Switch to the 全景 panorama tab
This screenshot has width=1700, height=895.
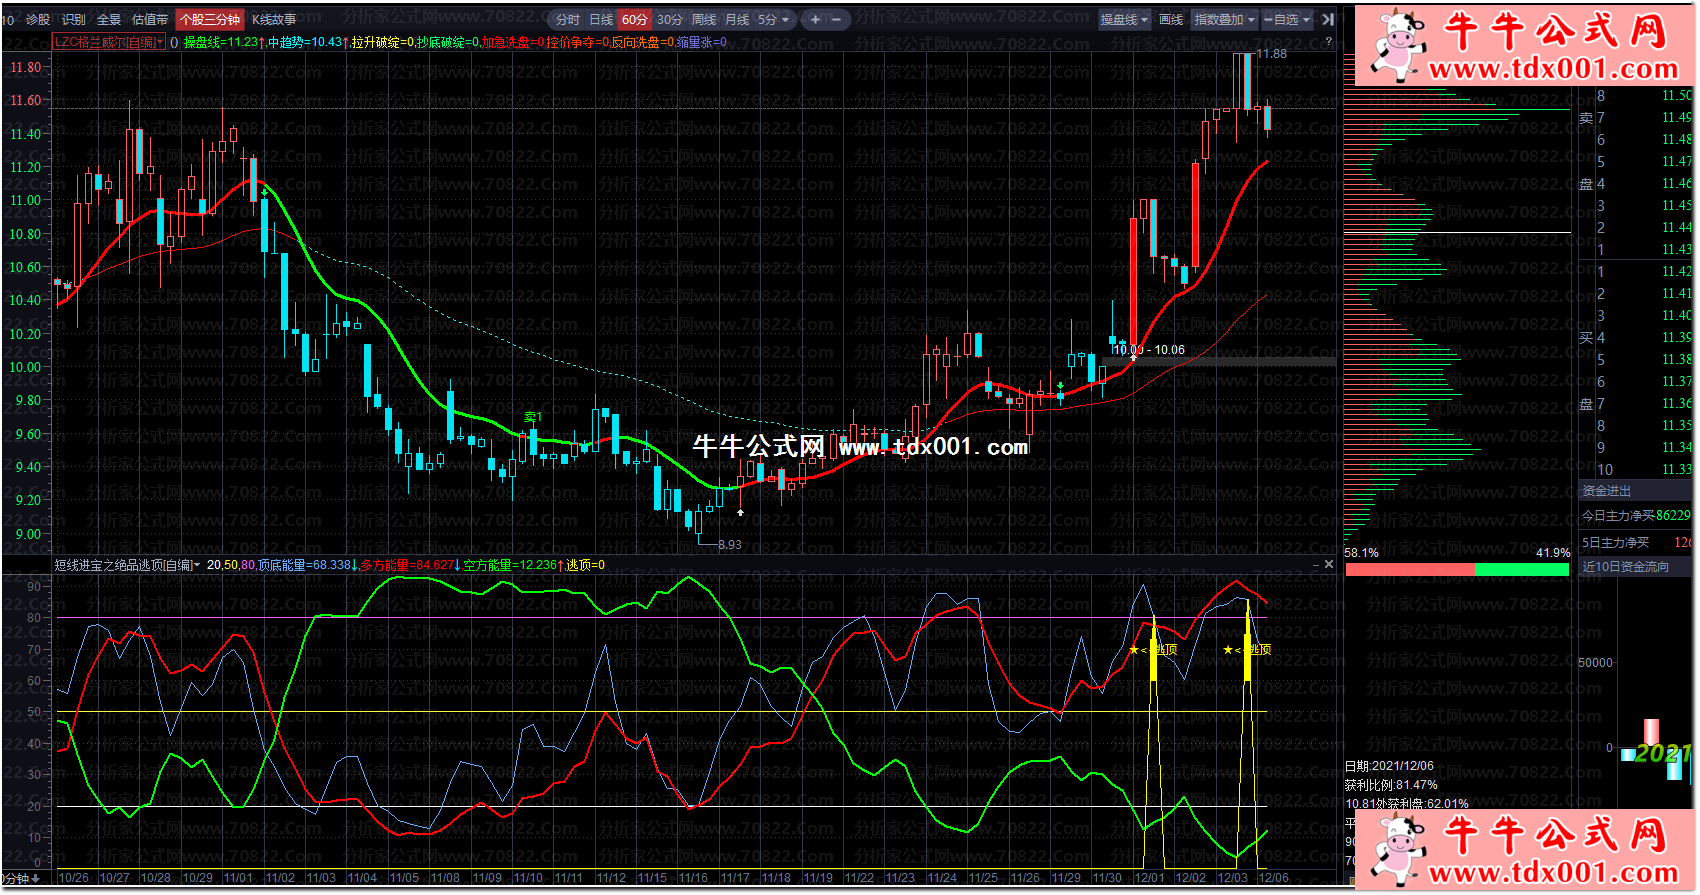coord(108,19)
